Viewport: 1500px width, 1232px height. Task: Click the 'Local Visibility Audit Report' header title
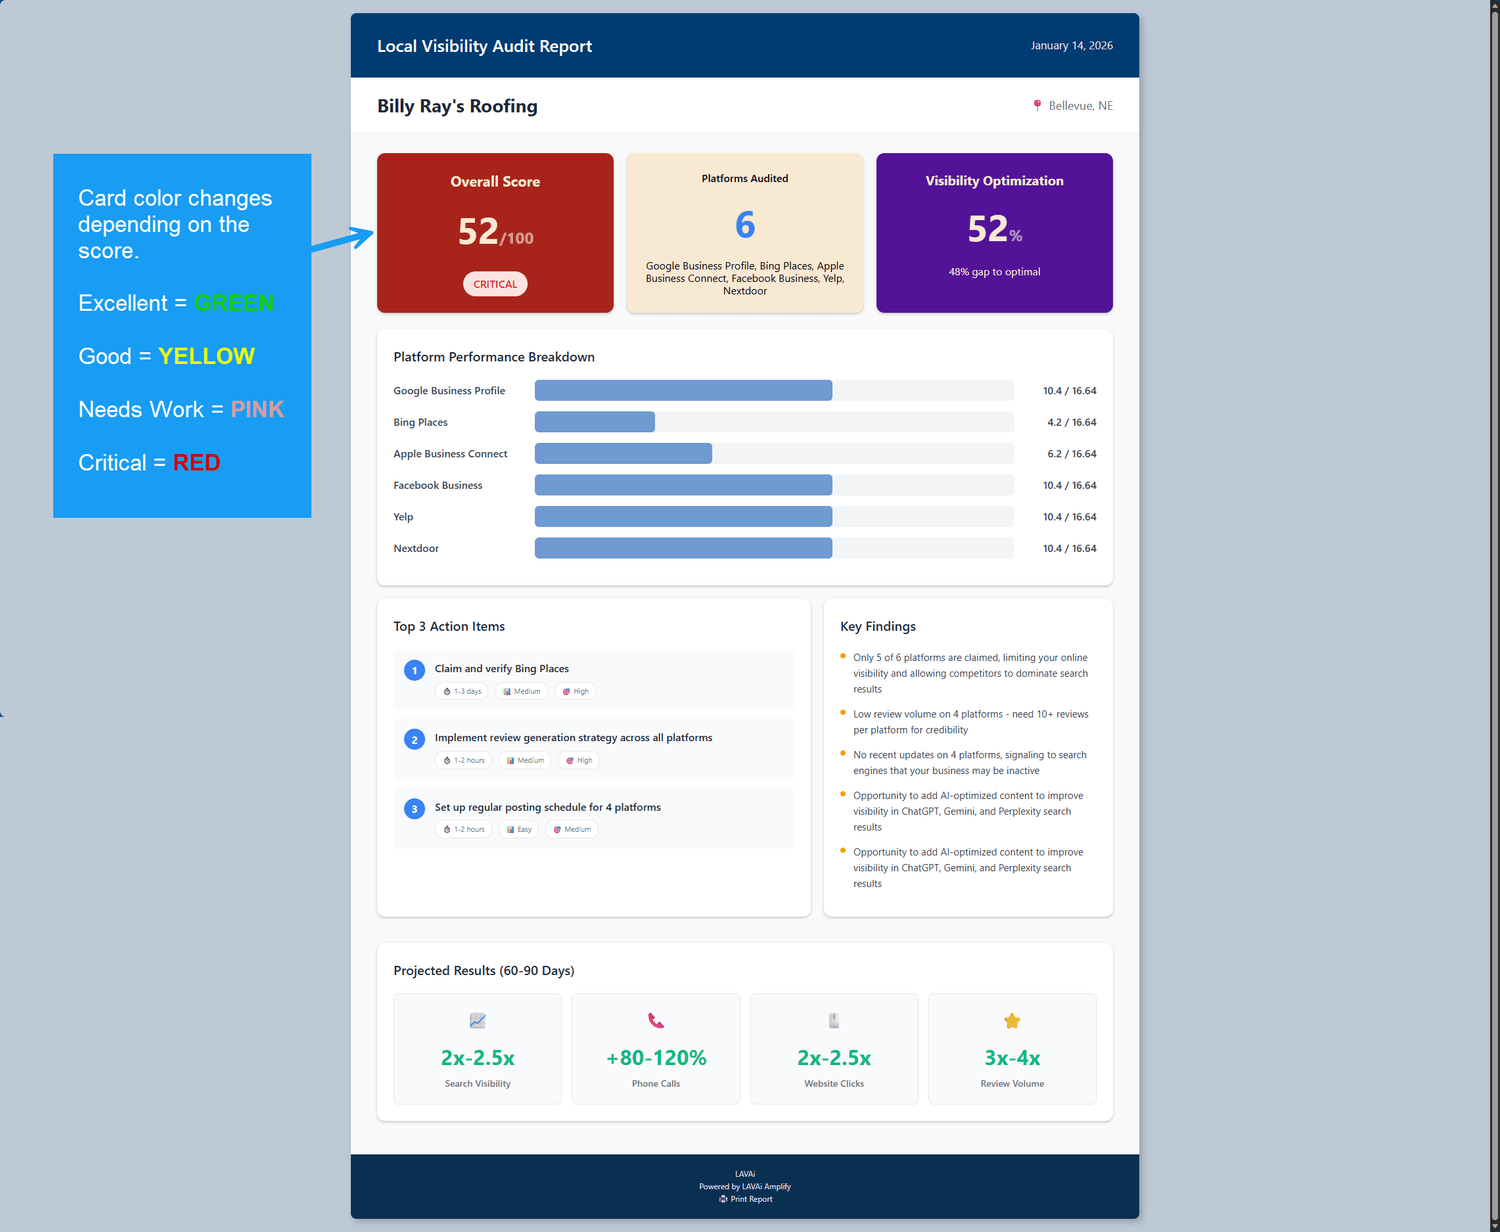[484, 46]
